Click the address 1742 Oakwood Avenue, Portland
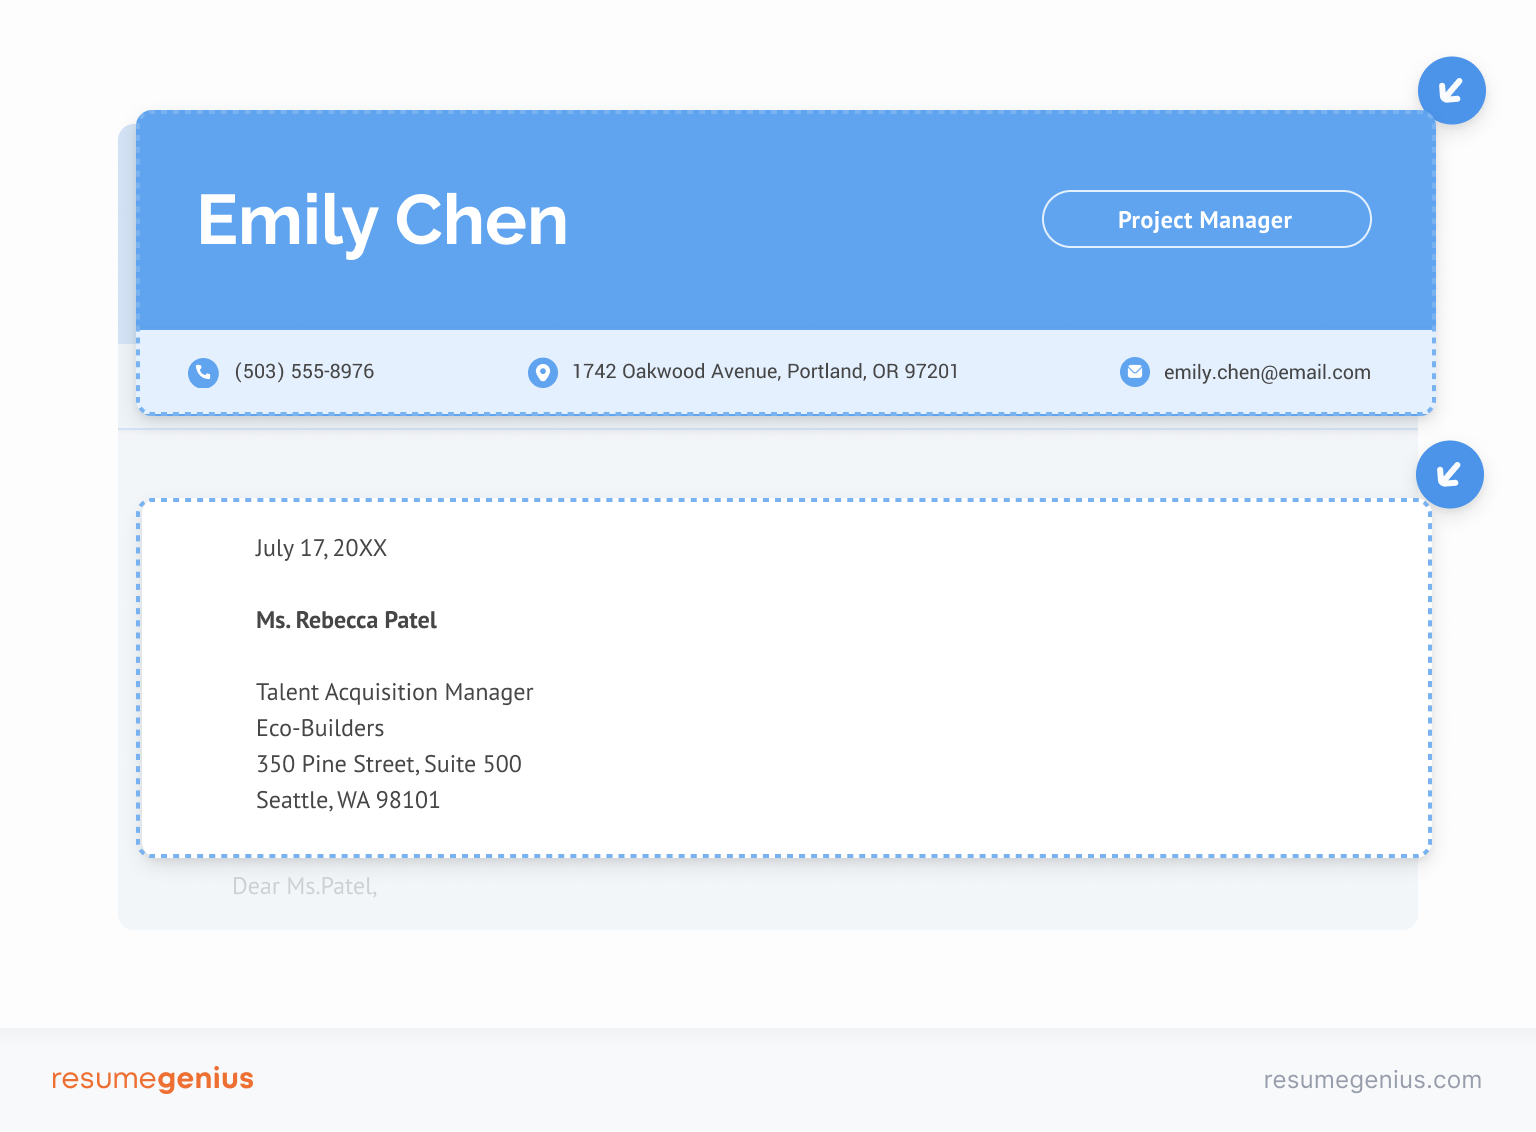Viewport: 1536px width, 1132px height. tap(765, 372)
